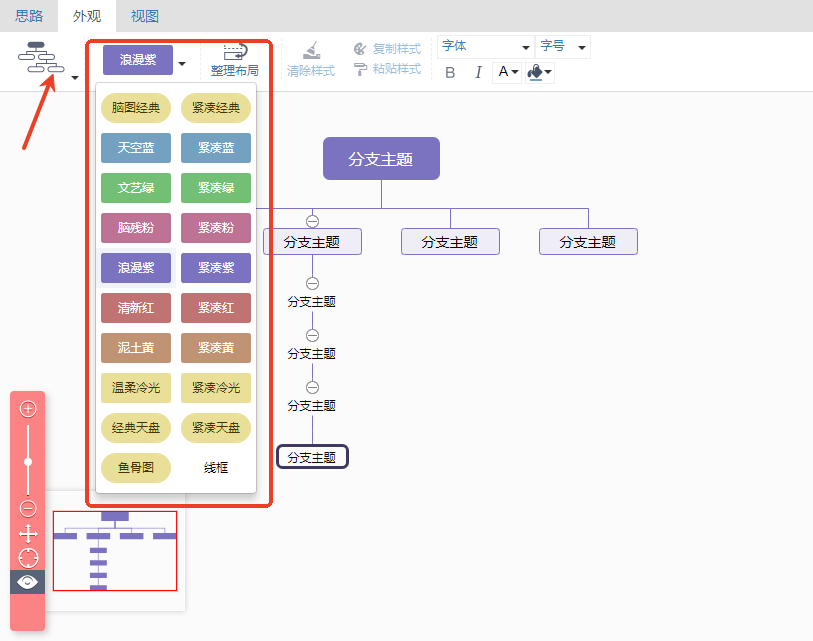Collapse the lowest branch circle toggle
The height and width of the screenshot is (641, 813).
click(312, 387)
